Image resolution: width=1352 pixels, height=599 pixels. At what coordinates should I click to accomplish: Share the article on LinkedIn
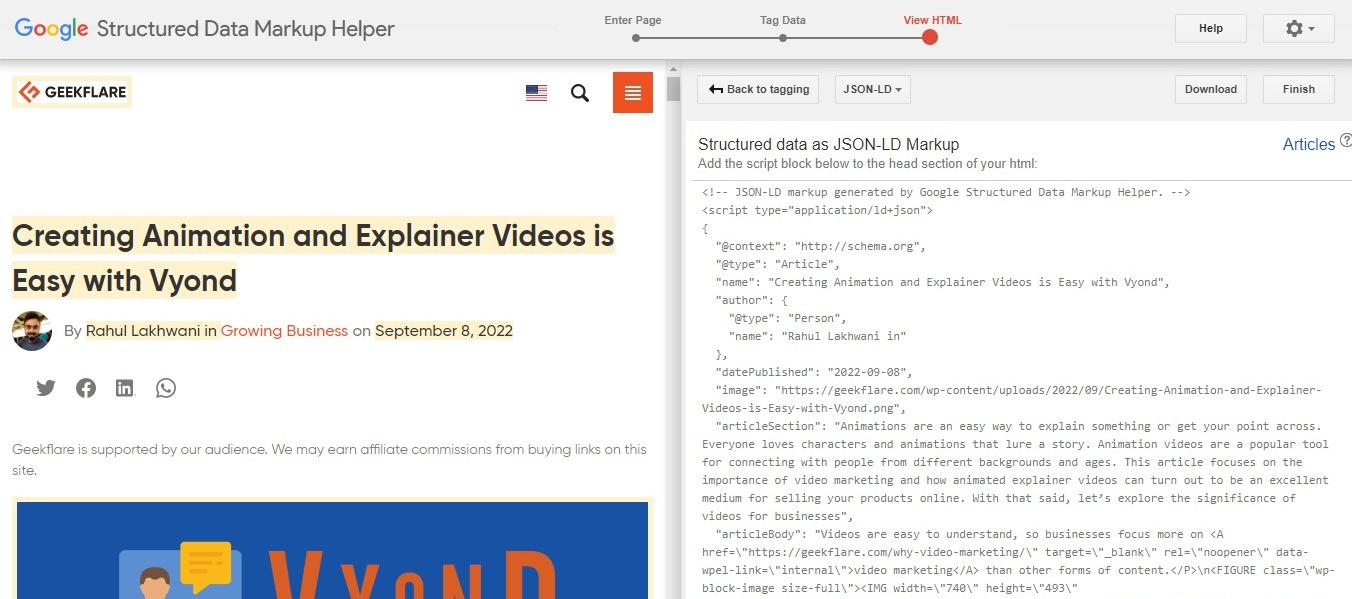125,388
